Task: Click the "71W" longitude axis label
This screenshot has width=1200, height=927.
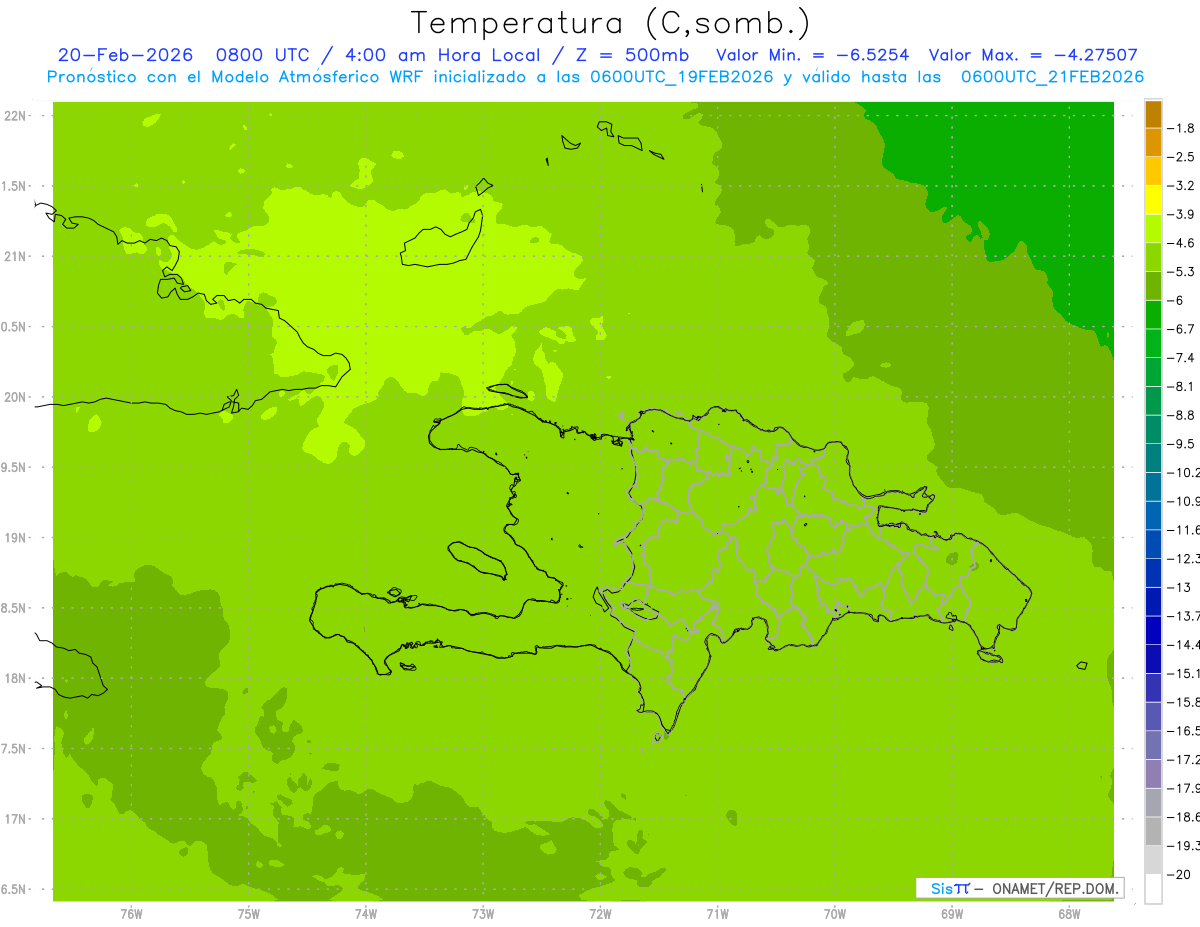Action: (717, 914)
